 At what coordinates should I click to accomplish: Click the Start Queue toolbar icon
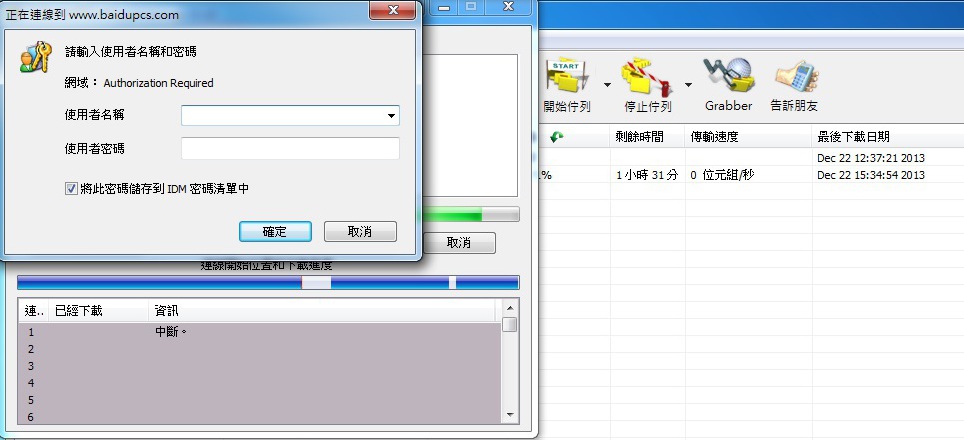pos(567,76)
